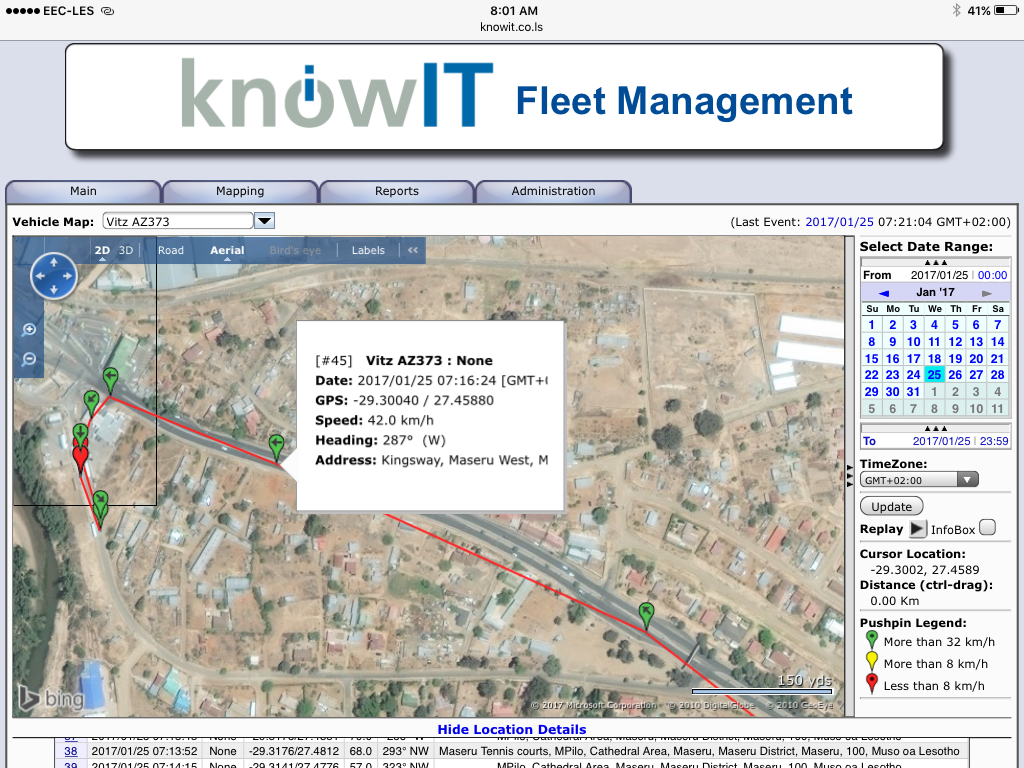Click the green pushpin at lower right road
Screen dimensions: 1024x768
646,616
